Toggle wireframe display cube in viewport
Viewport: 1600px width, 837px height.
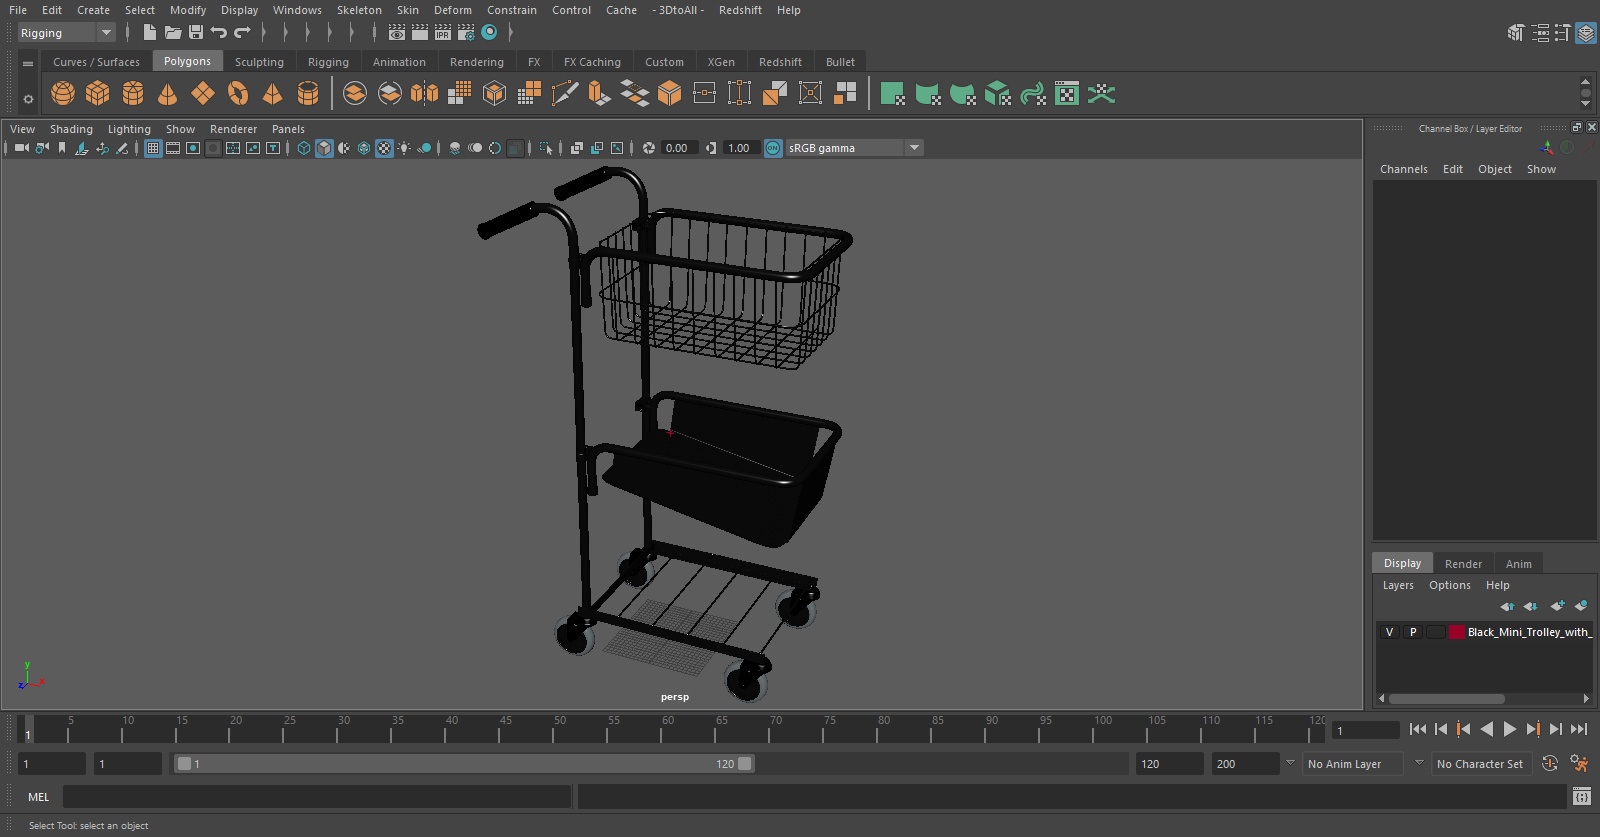click(x=304, y=148)
